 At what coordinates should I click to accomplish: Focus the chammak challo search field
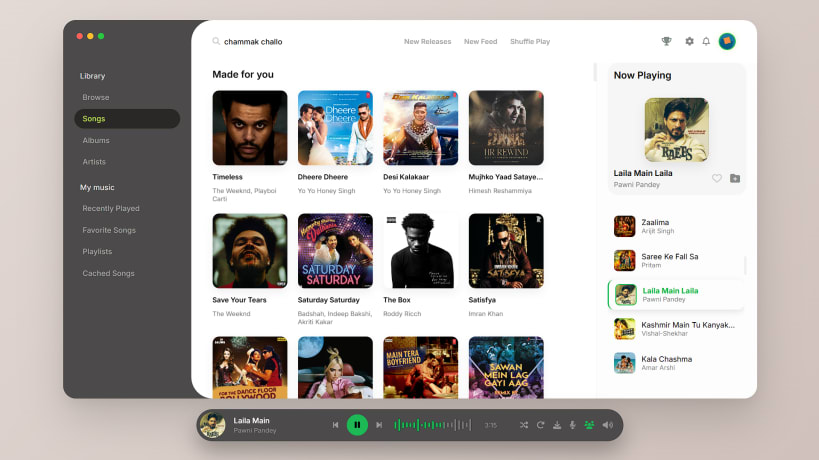pyautogui.click(x=253, y=42)
